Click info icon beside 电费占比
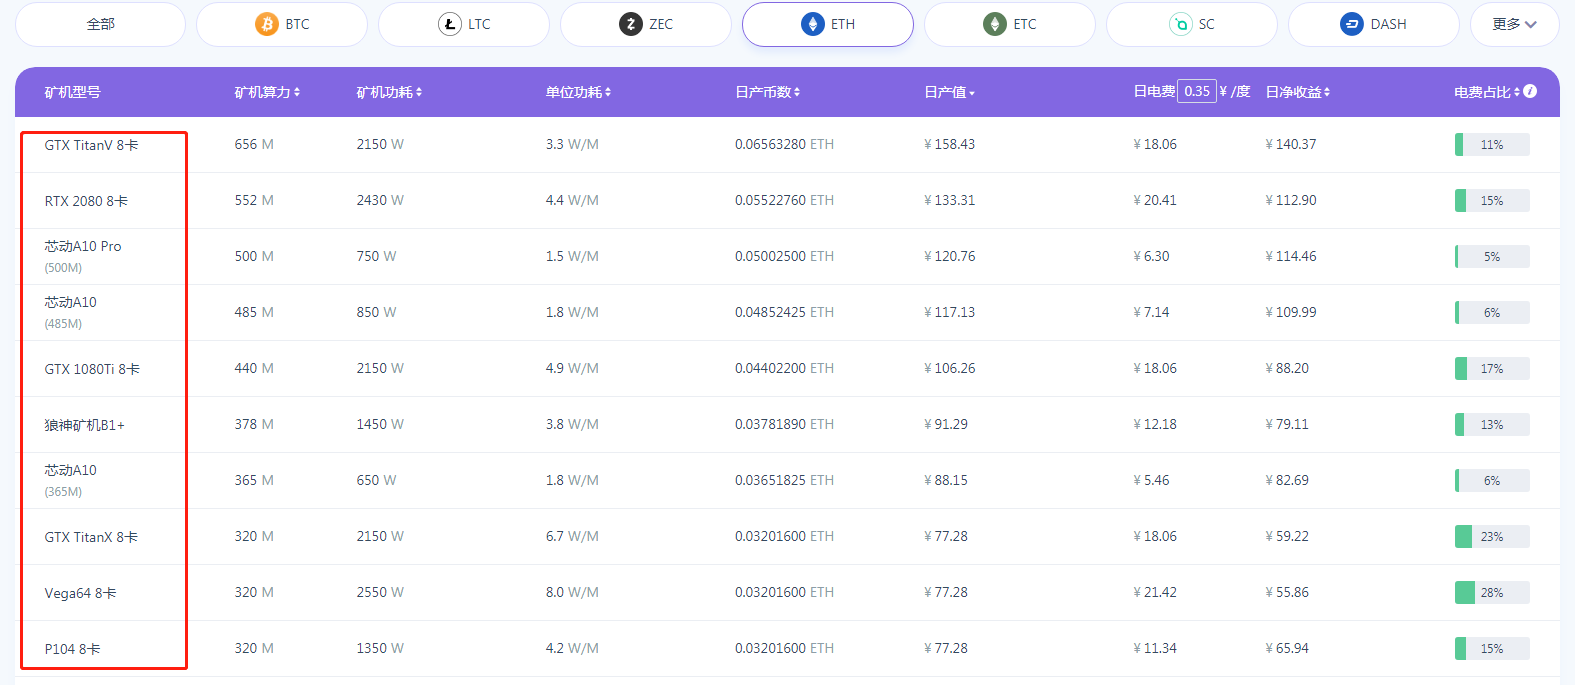The image size is (1575, 685). pos(1530,91)
